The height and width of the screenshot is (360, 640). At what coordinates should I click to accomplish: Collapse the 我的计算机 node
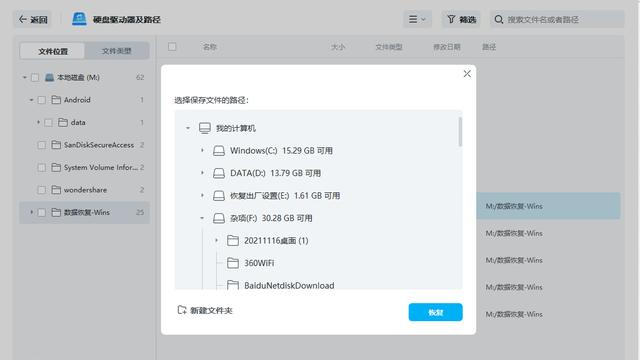tap(188, 128)
